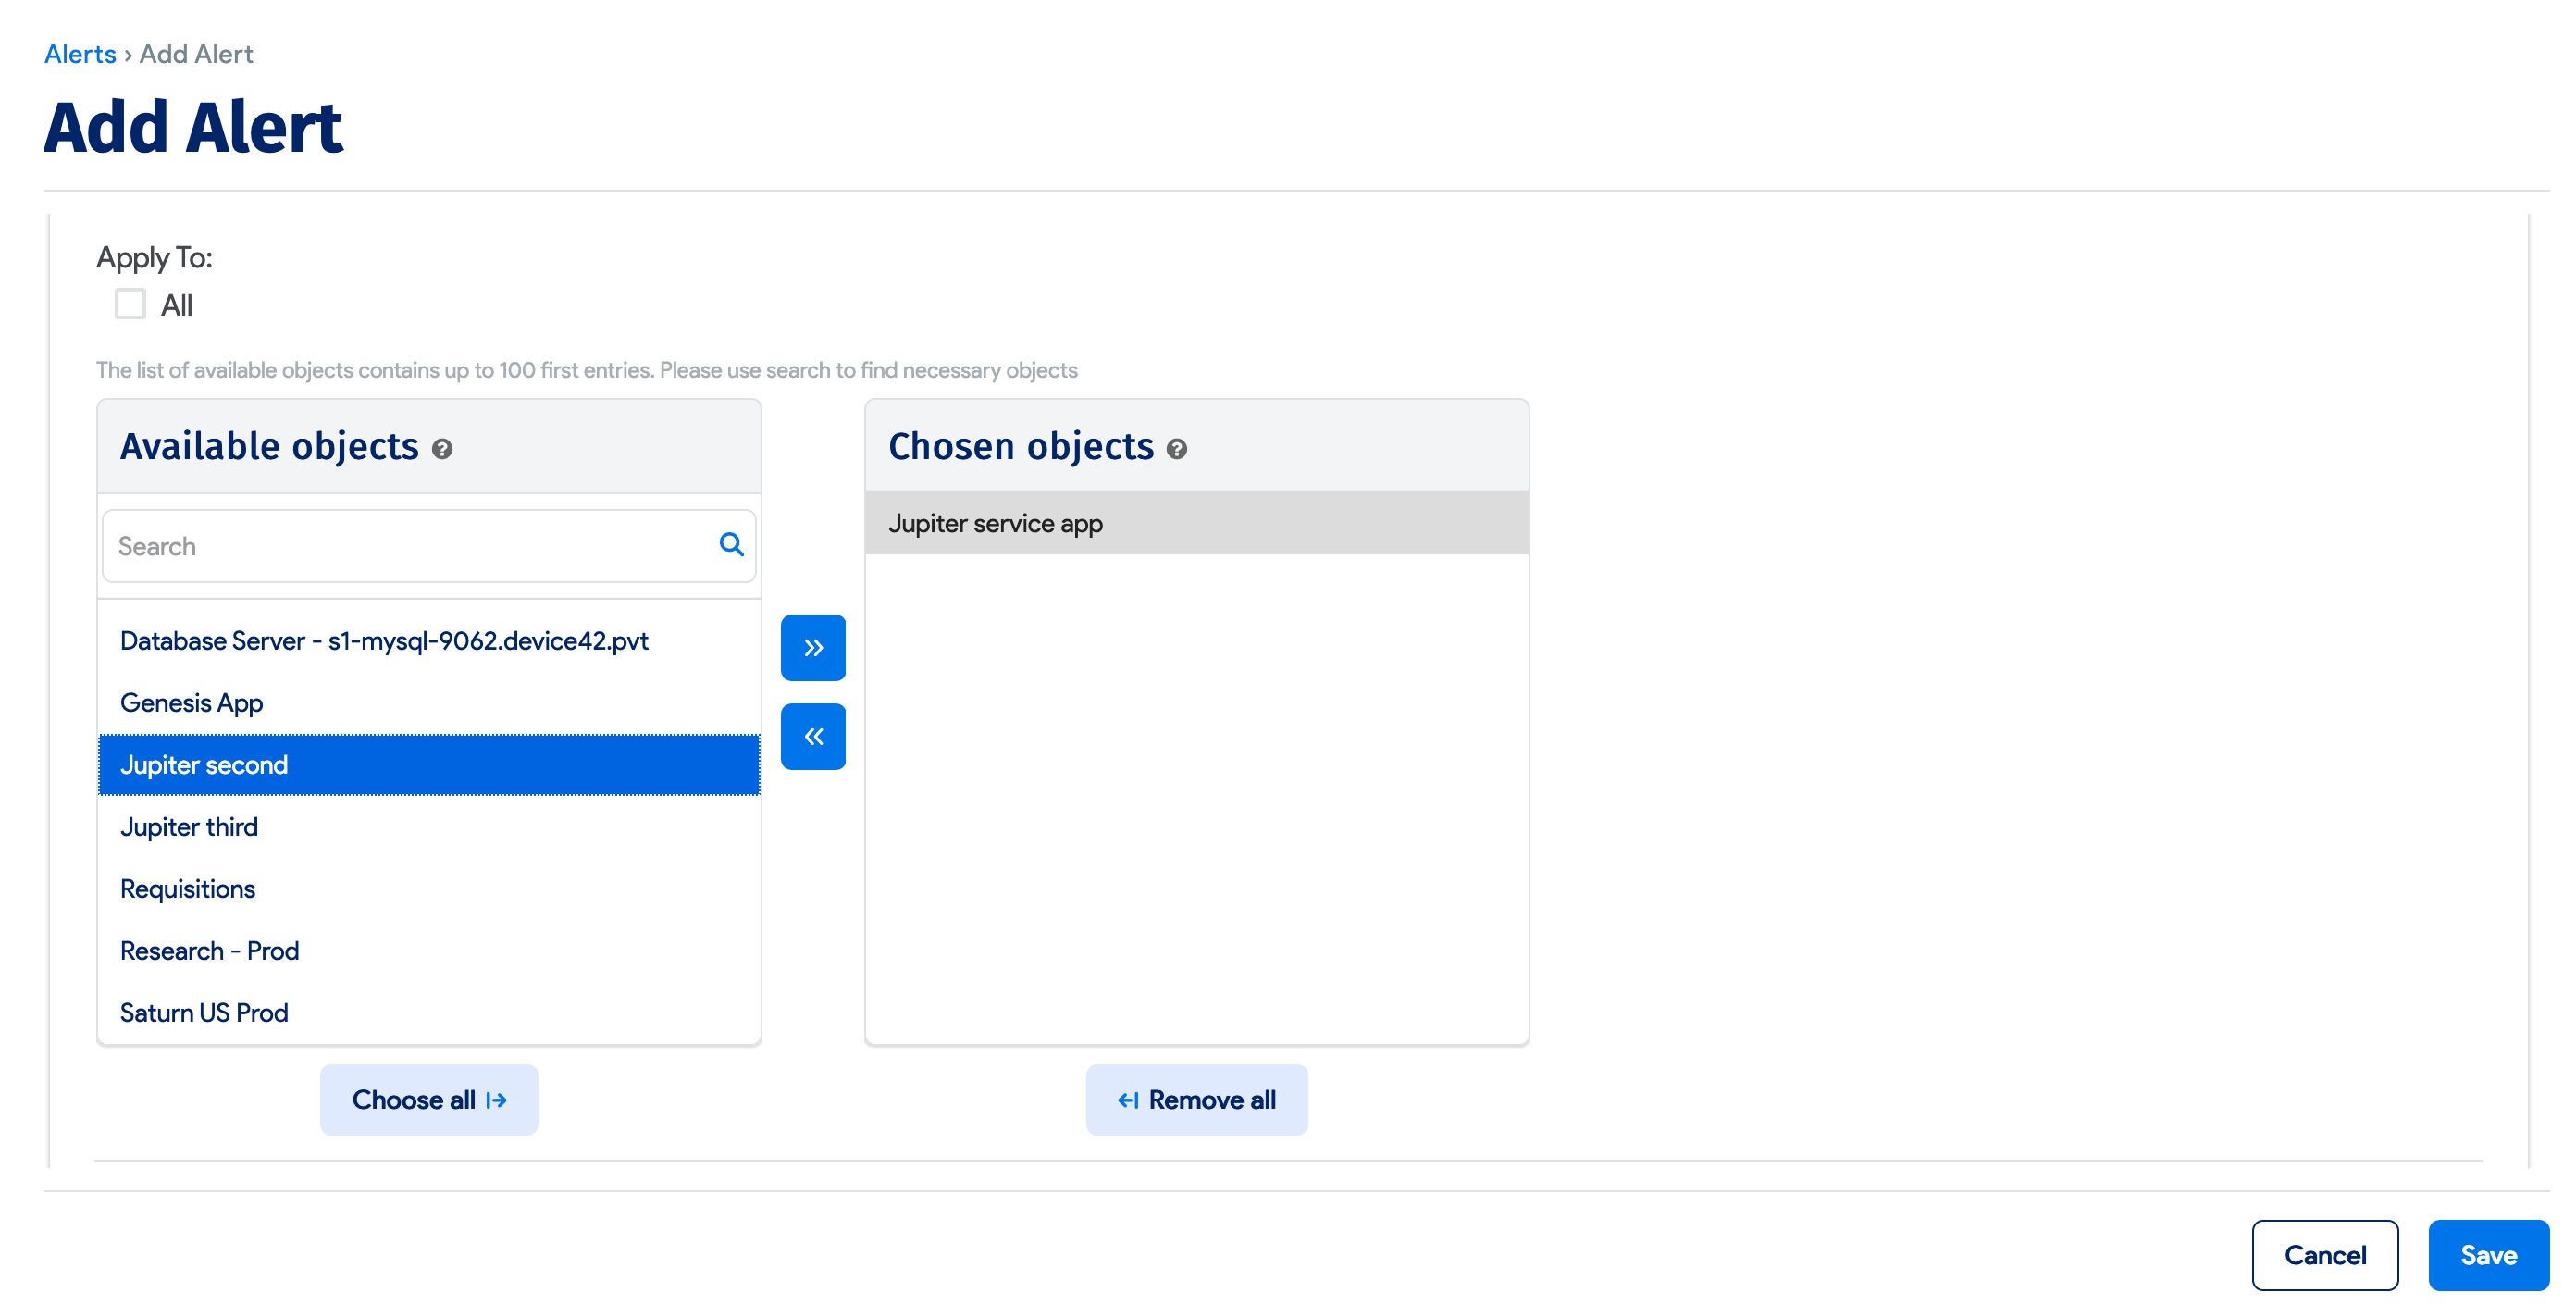Select Genesis App in available objects
The width and height of the screenshot is (2576, 1305).
pyautogui.click(x=192, y=703)
